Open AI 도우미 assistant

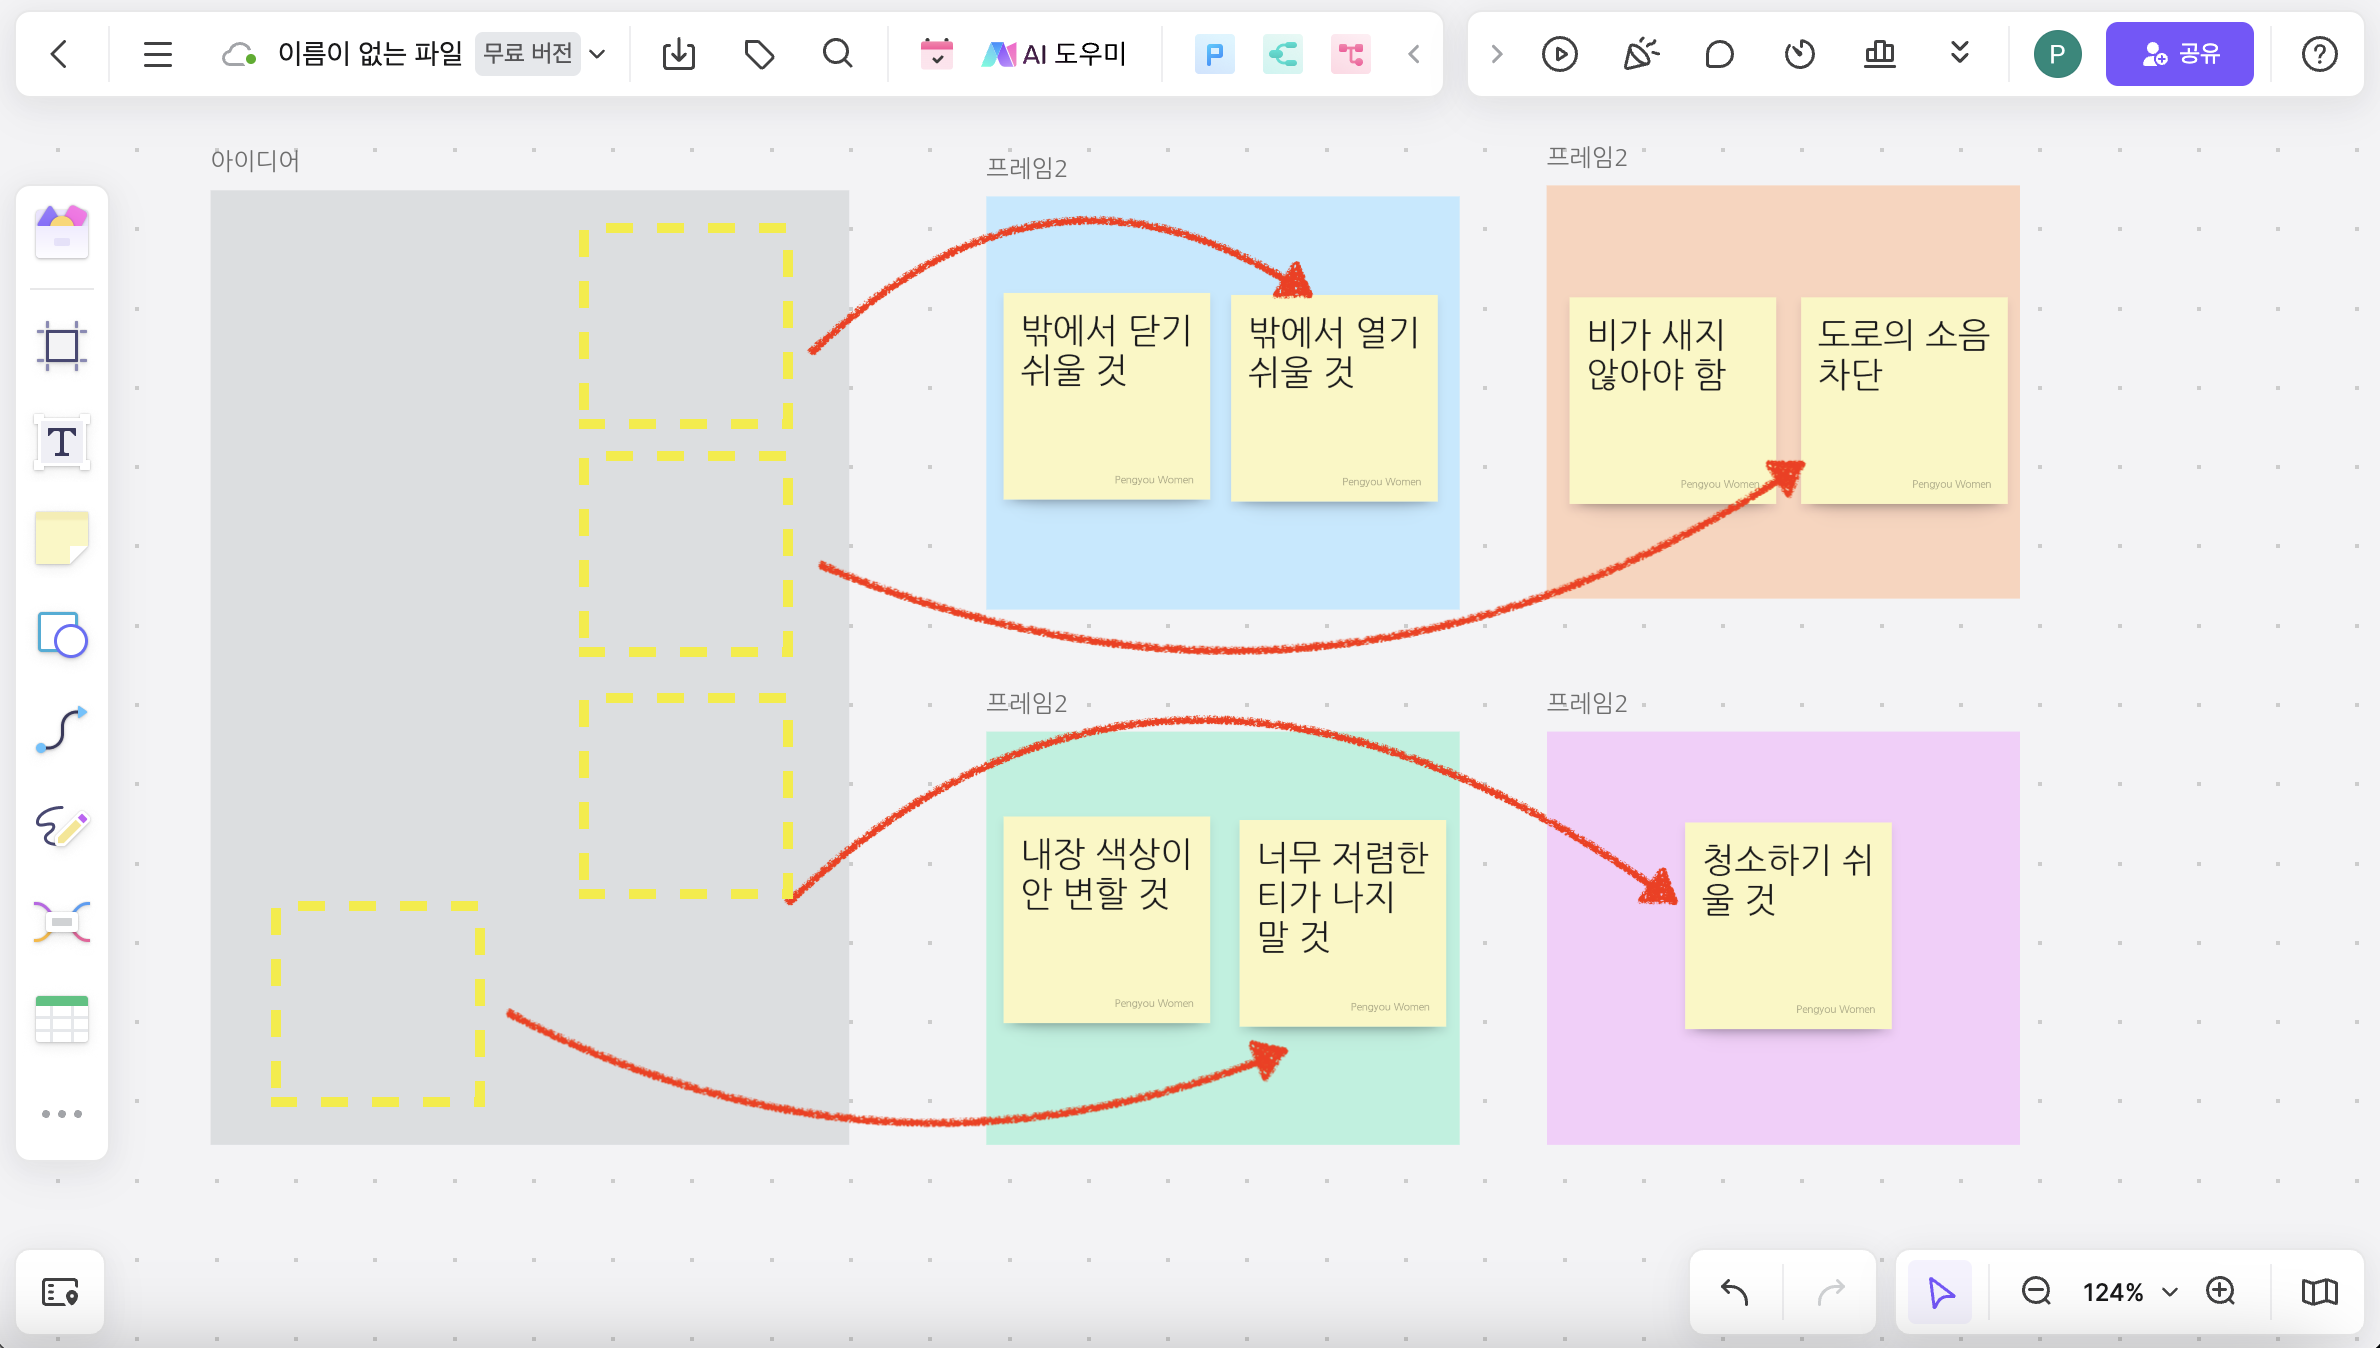[x=1054, y=54]
